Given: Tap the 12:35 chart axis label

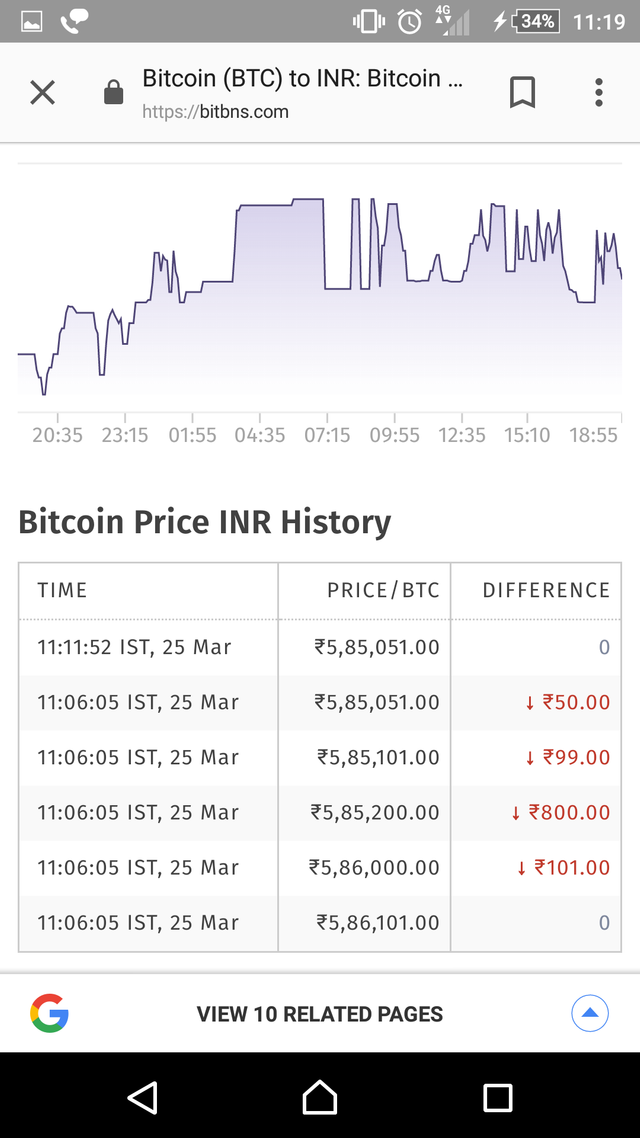Looking at the screenshot, I should pyautogui.click(x=462, y=435).
